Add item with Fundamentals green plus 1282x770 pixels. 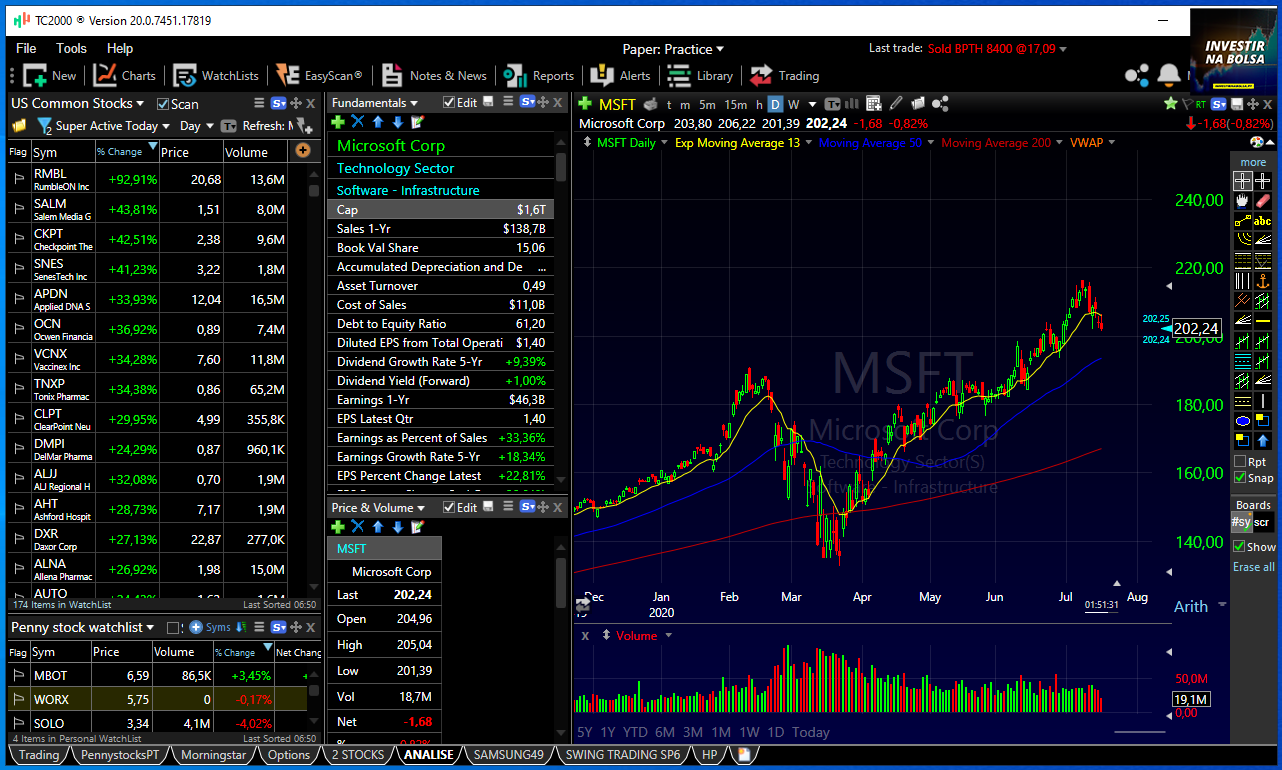point(338,122)
